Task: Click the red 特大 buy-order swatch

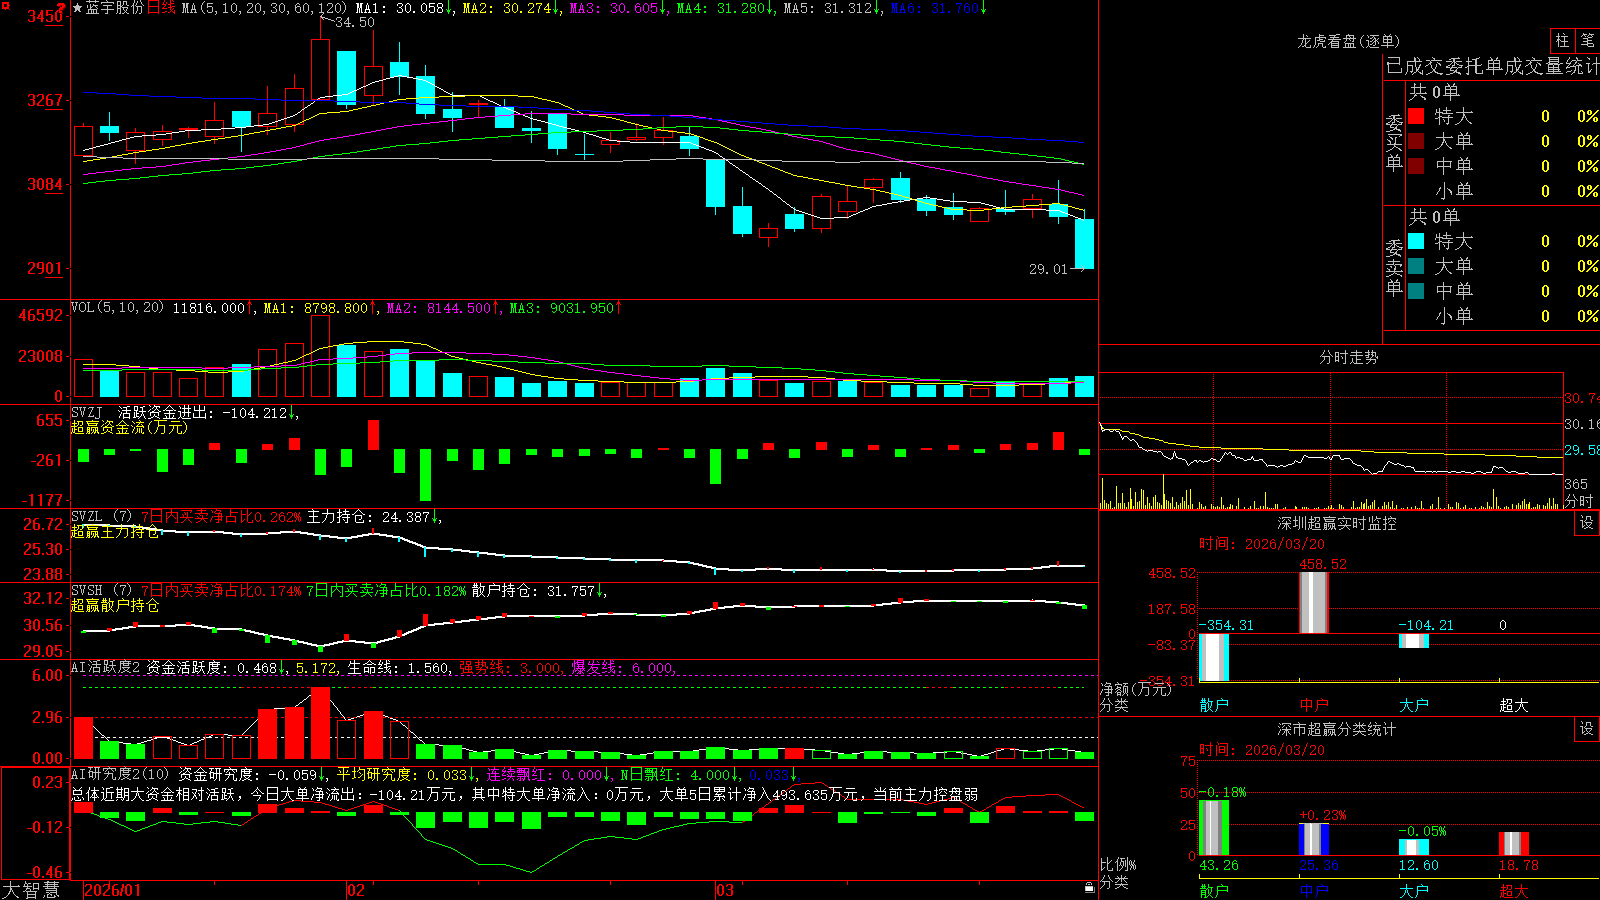Action: click(1416, 116)
